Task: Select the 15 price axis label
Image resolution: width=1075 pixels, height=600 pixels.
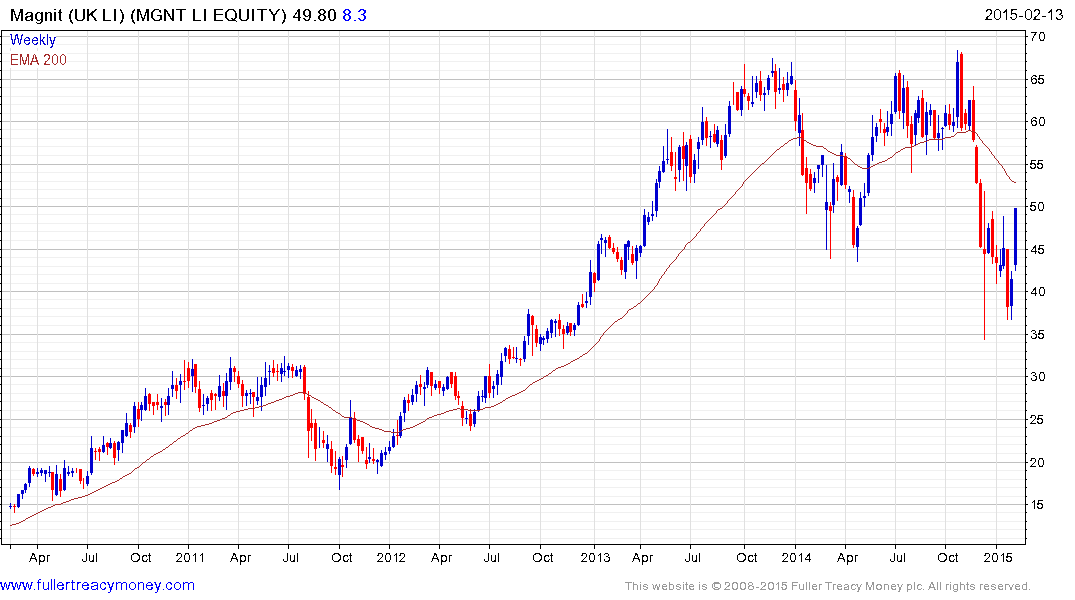Action: coord(1037,505)
